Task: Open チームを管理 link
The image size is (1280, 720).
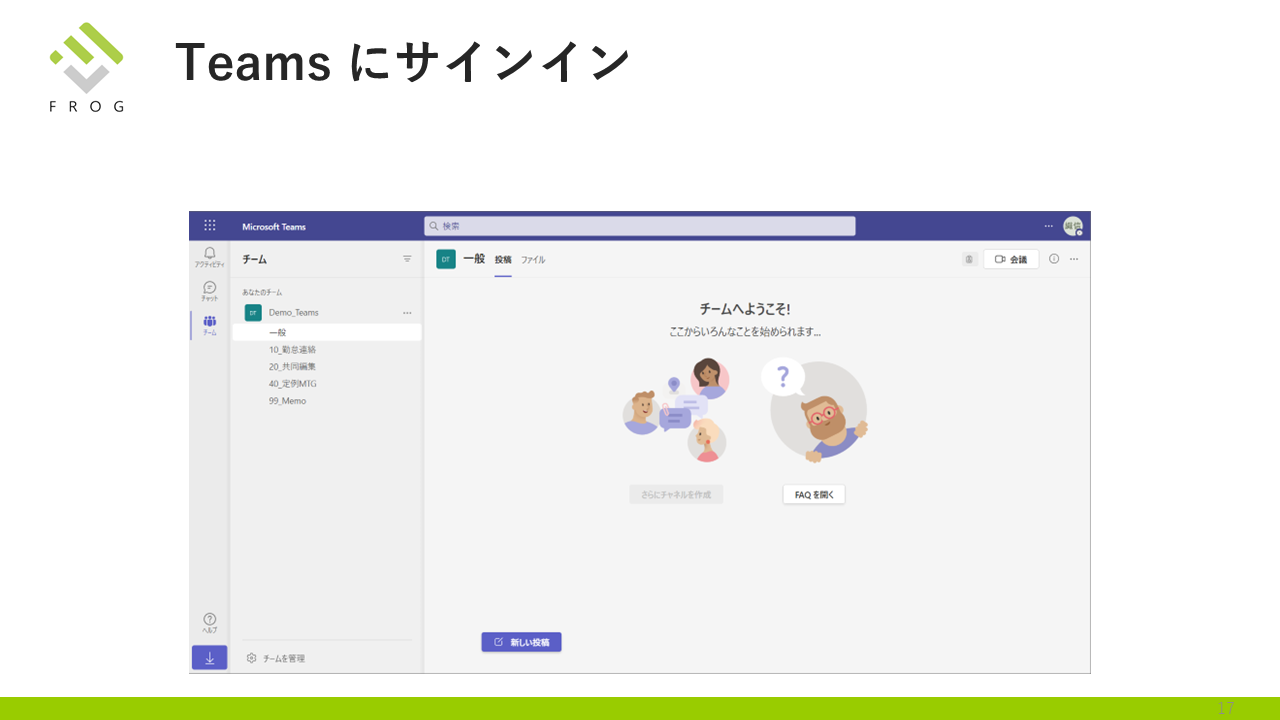Action: (284, 659)
